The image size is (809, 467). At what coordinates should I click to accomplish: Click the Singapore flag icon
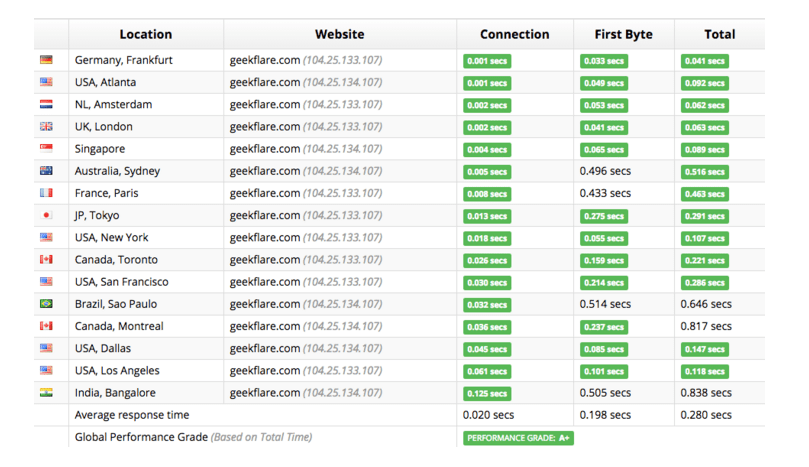coord(46,149)
